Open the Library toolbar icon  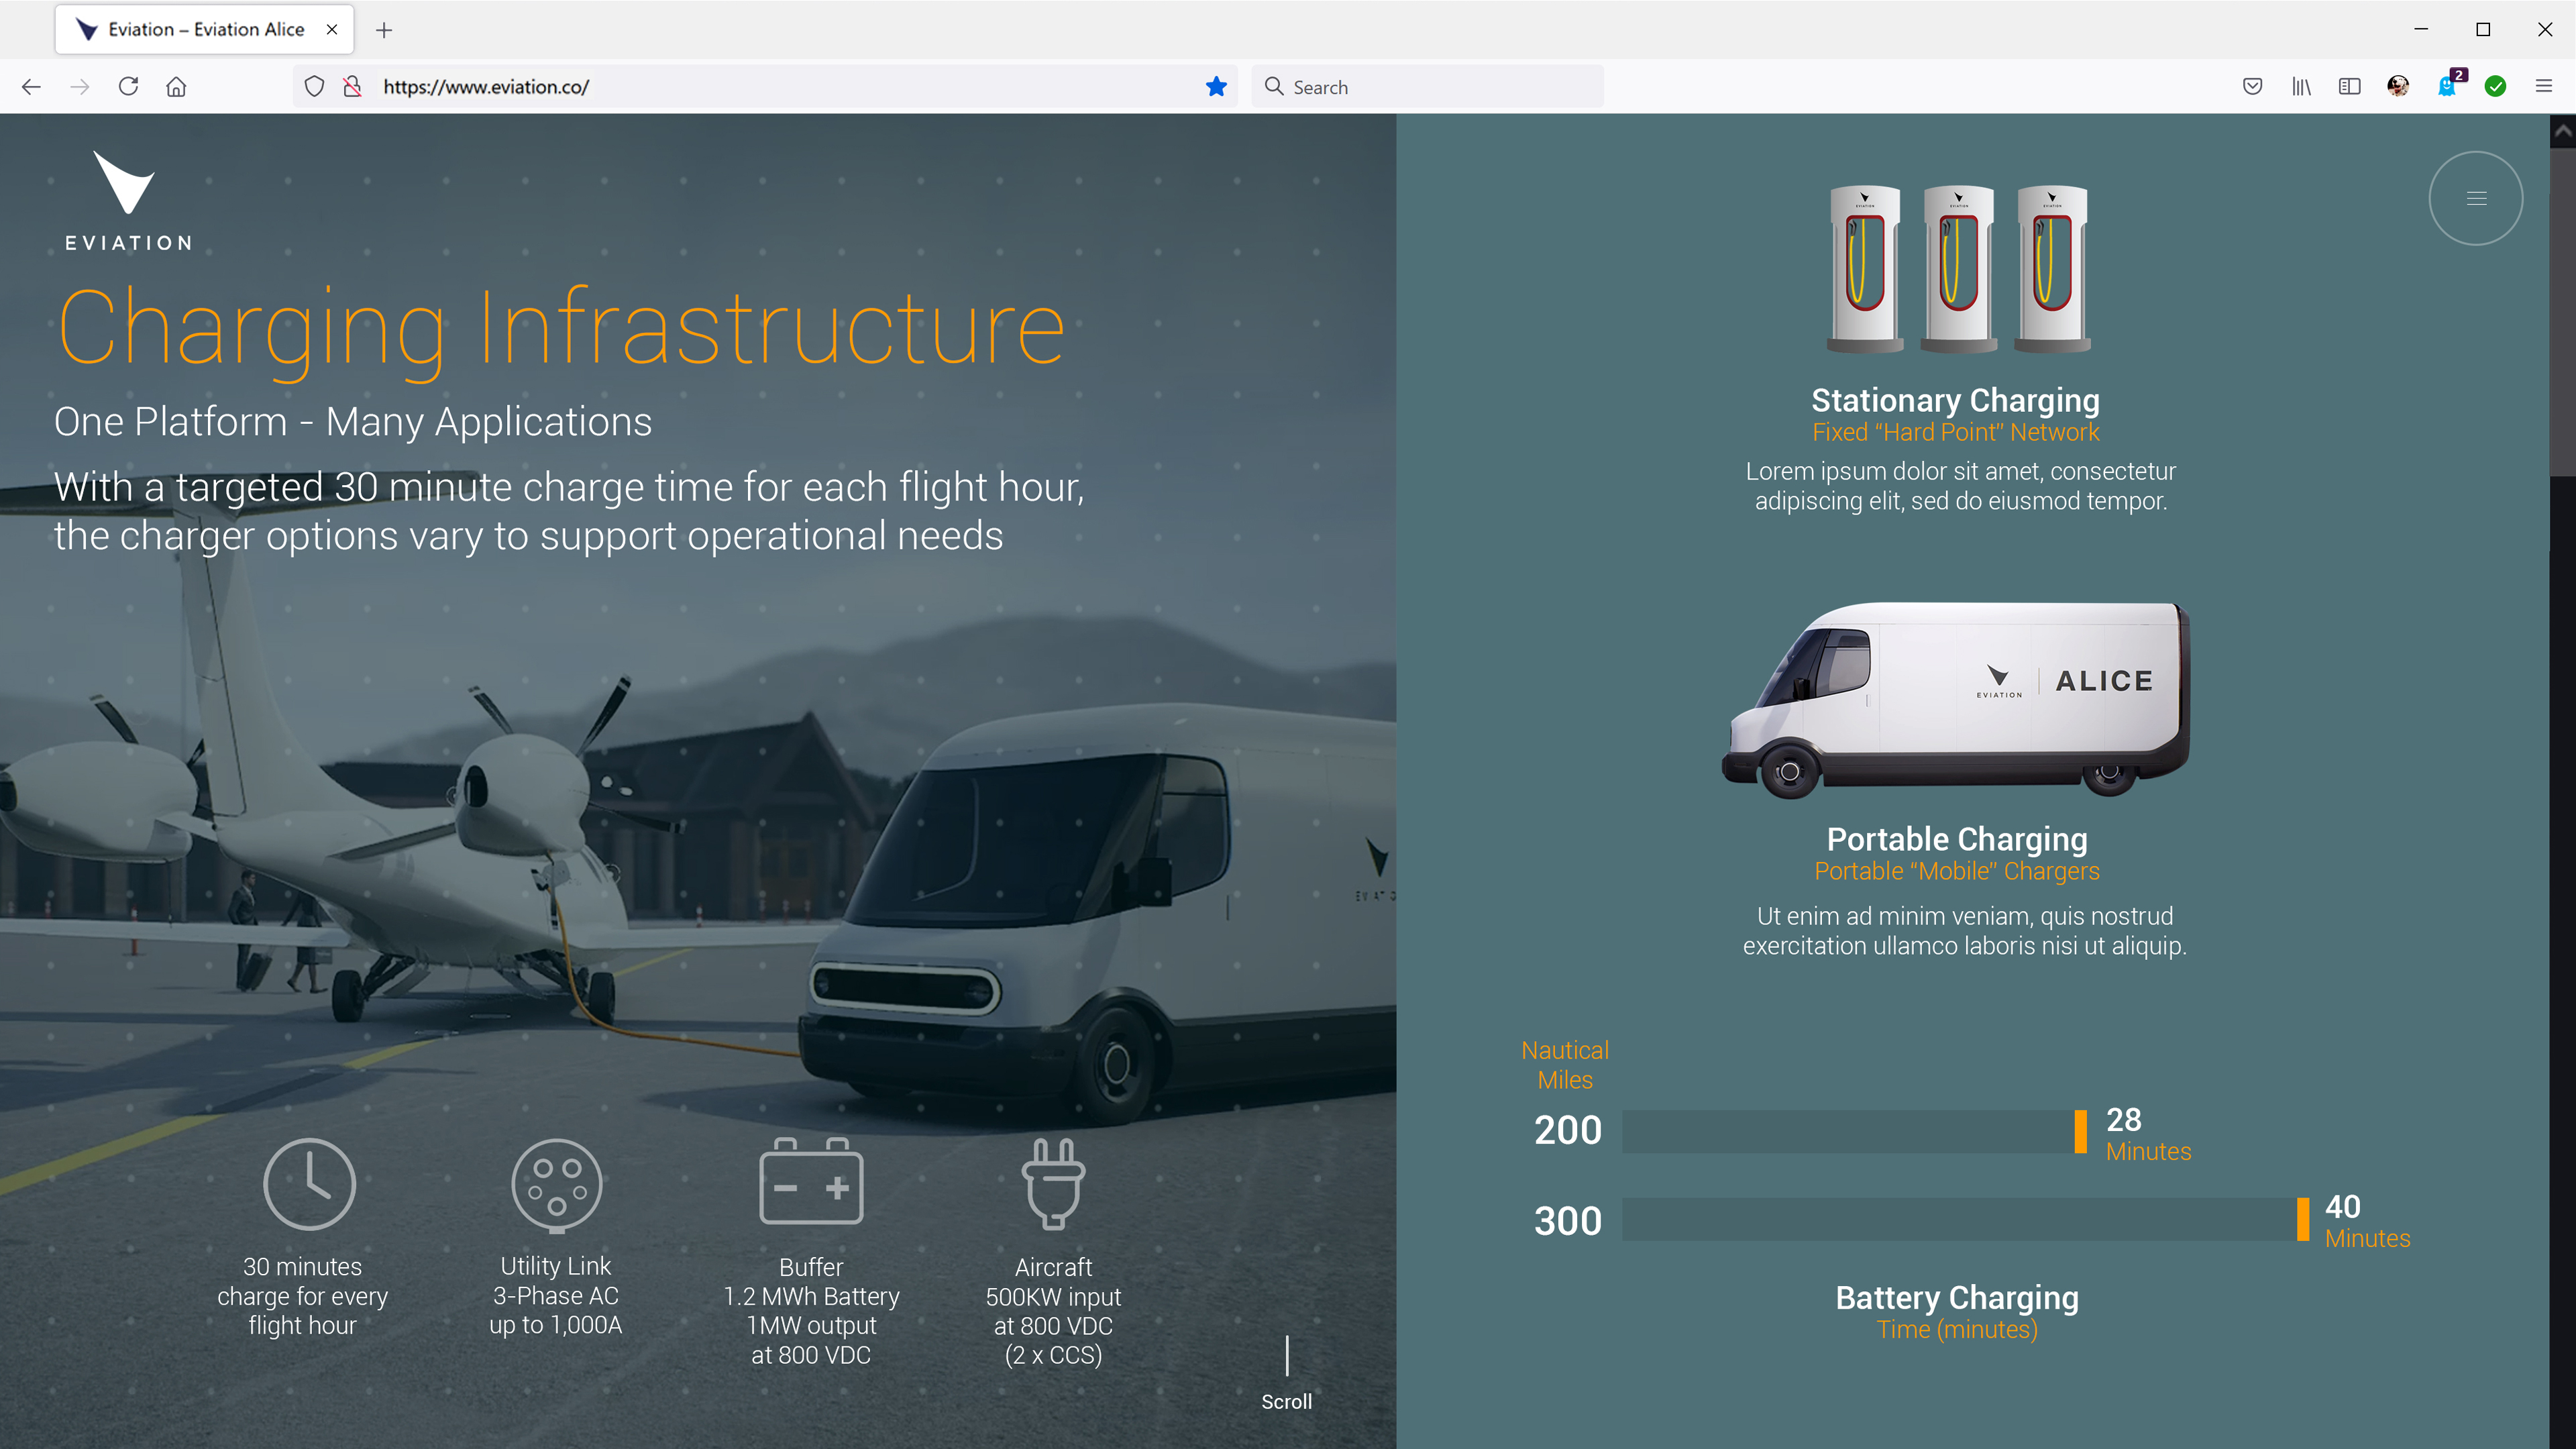(2301, 87)
